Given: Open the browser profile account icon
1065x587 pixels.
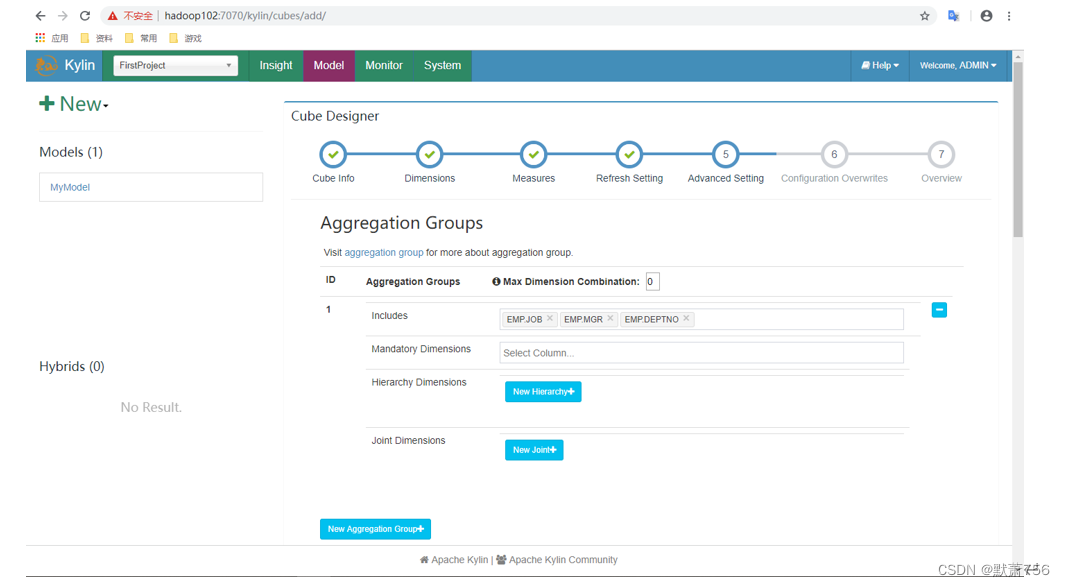Looking at the screenshot, I should click(986, 16).
